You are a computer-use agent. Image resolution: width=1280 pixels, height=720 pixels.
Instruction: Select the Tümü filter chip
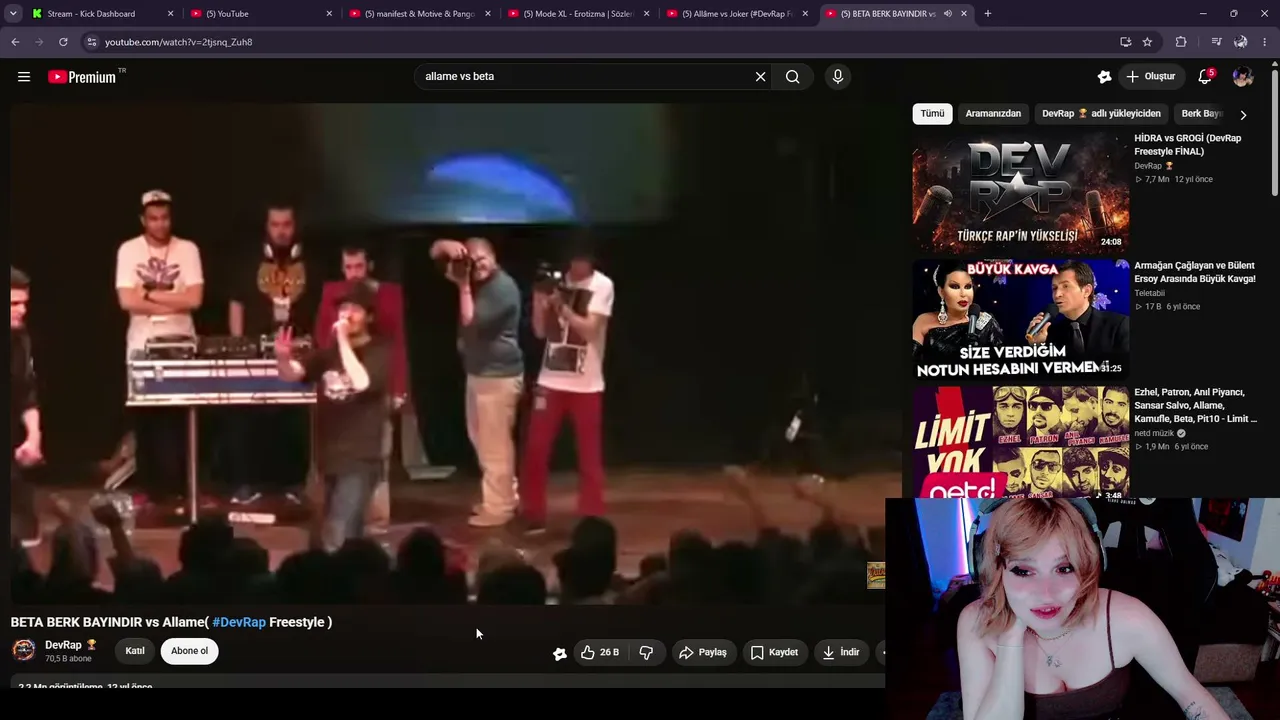point(932,114)
